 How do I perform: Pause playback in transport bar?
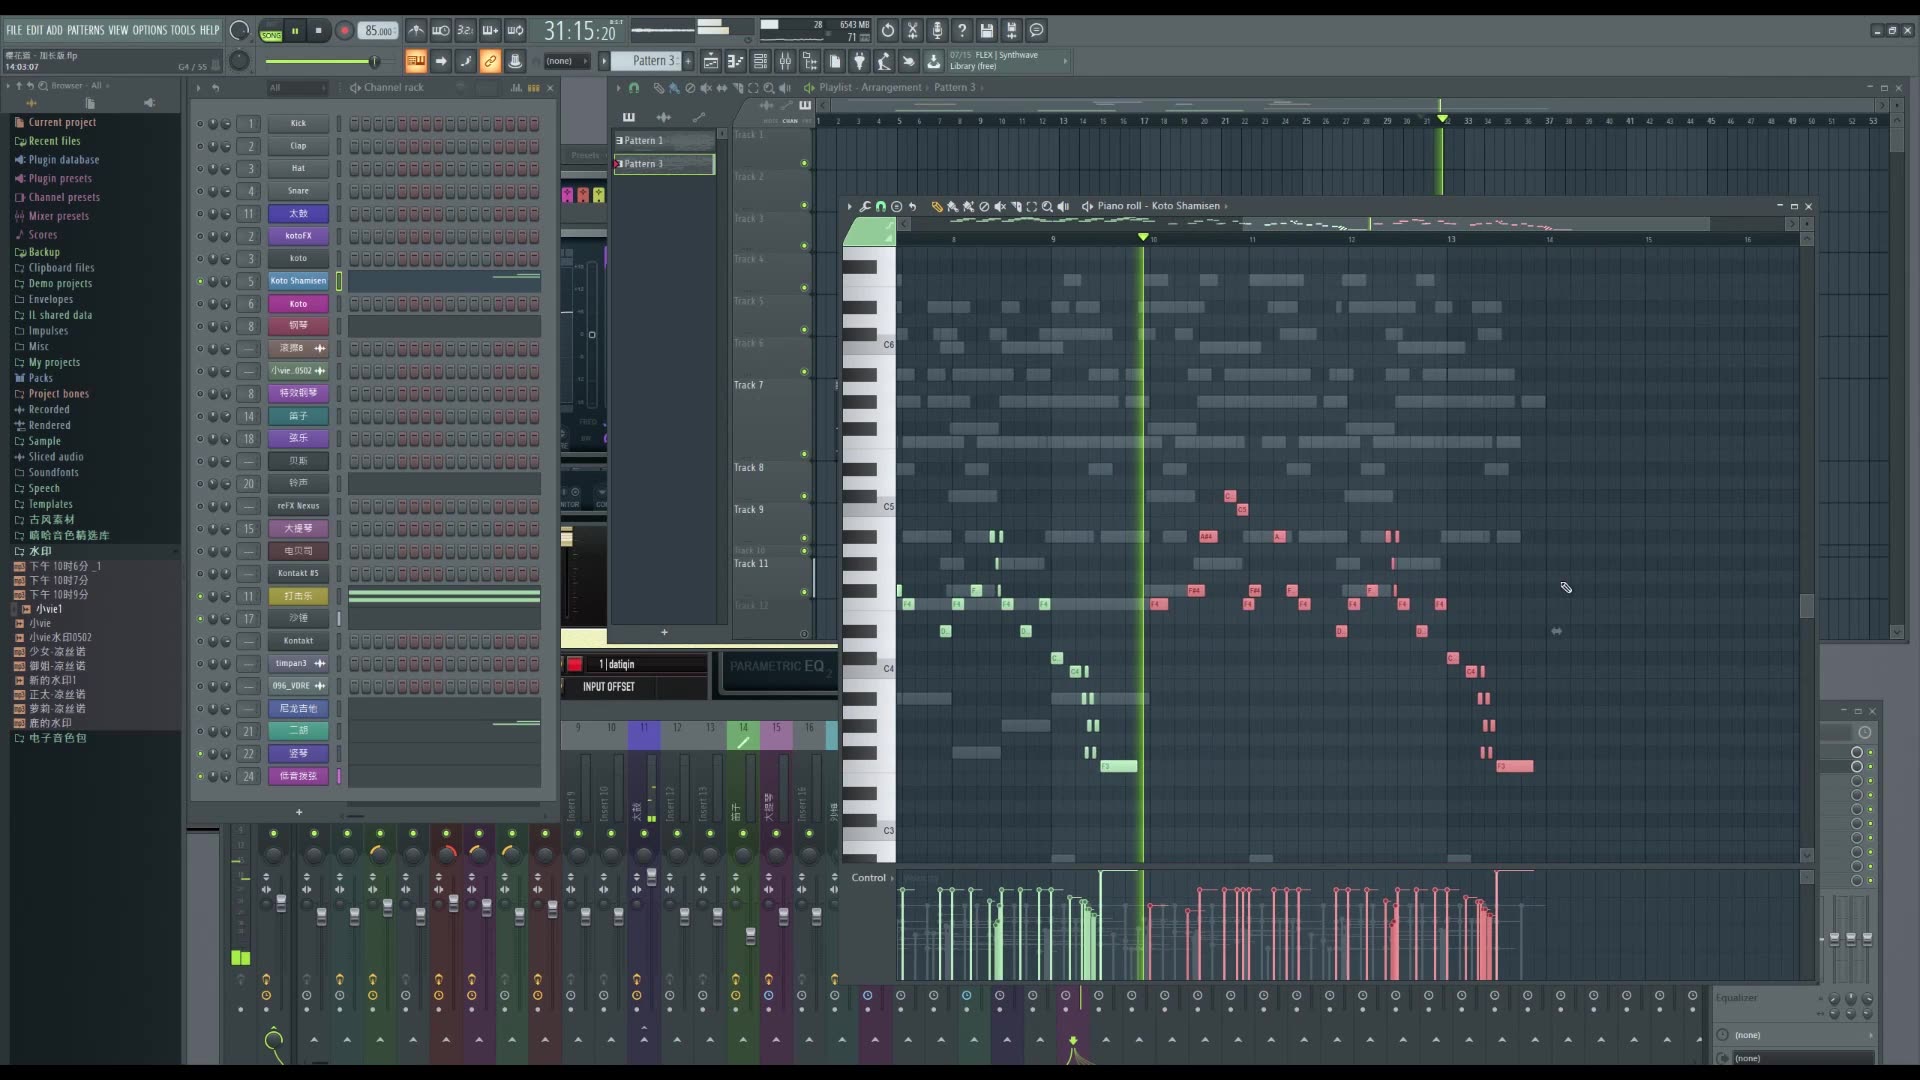point(295,31)
